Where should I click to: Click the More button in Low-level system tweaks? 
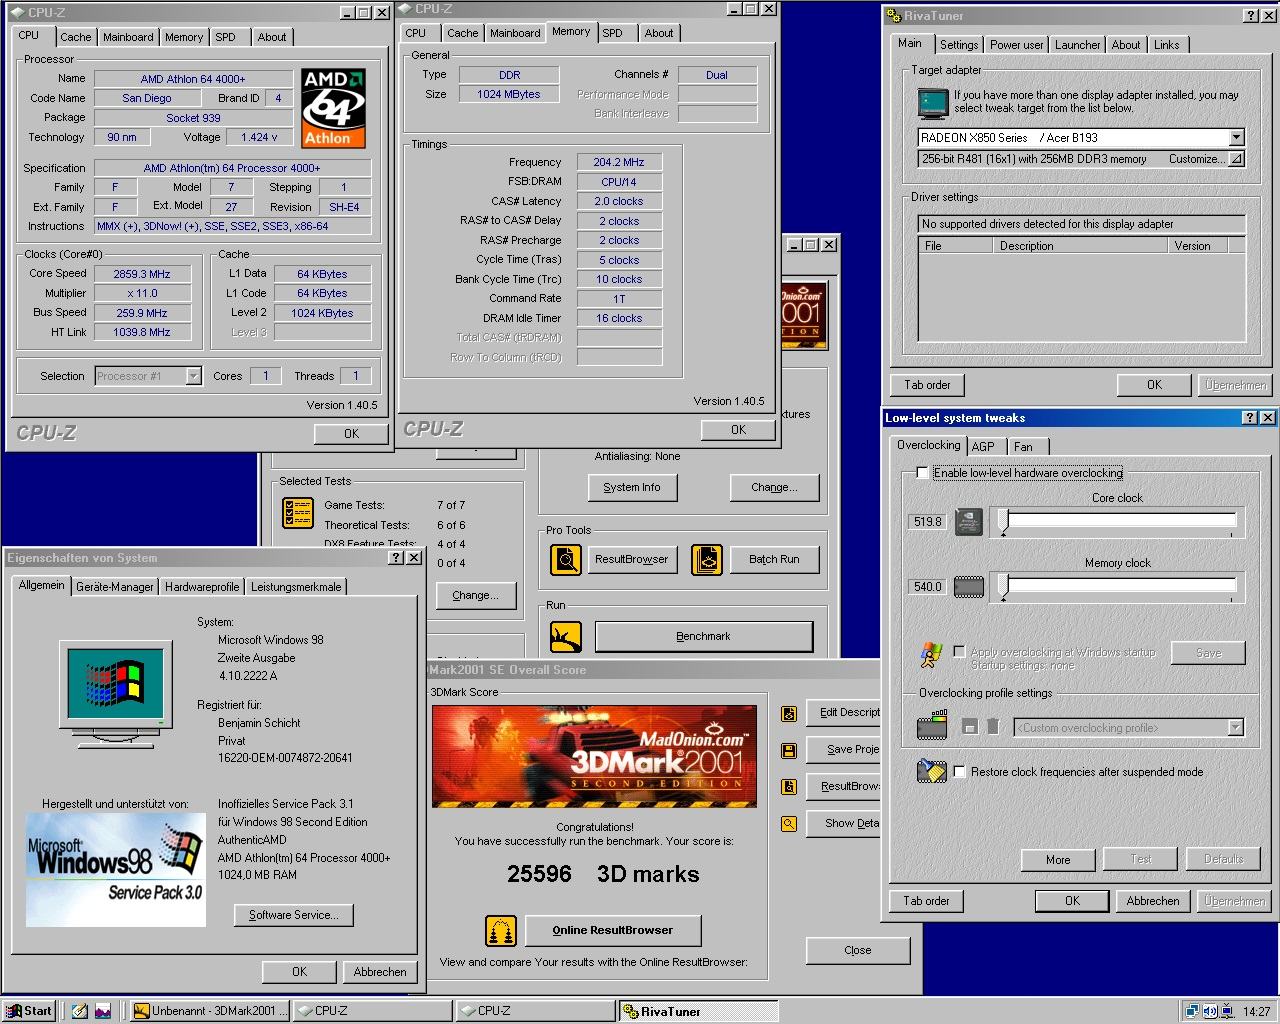point(1058,859)
